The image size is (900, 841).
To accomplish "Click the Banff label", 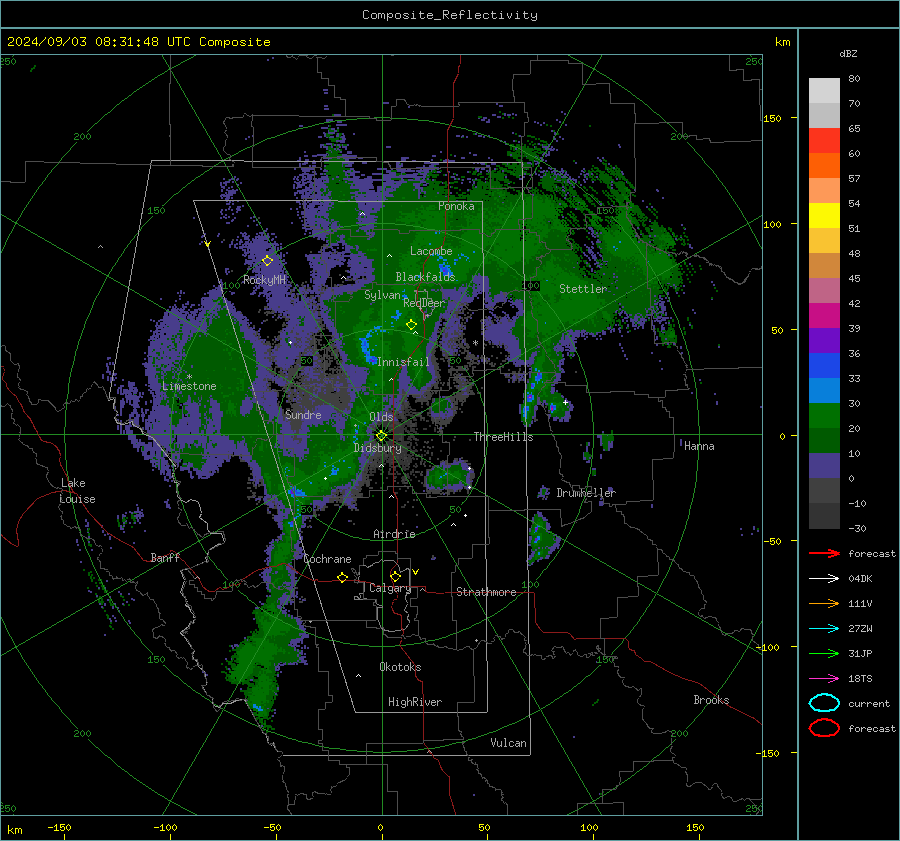I will coord(165,557).
